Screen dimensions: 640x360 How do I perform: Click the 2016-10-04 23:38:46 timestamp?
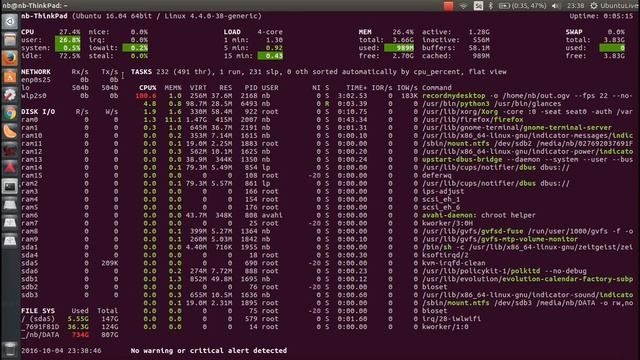click(61, 351)
